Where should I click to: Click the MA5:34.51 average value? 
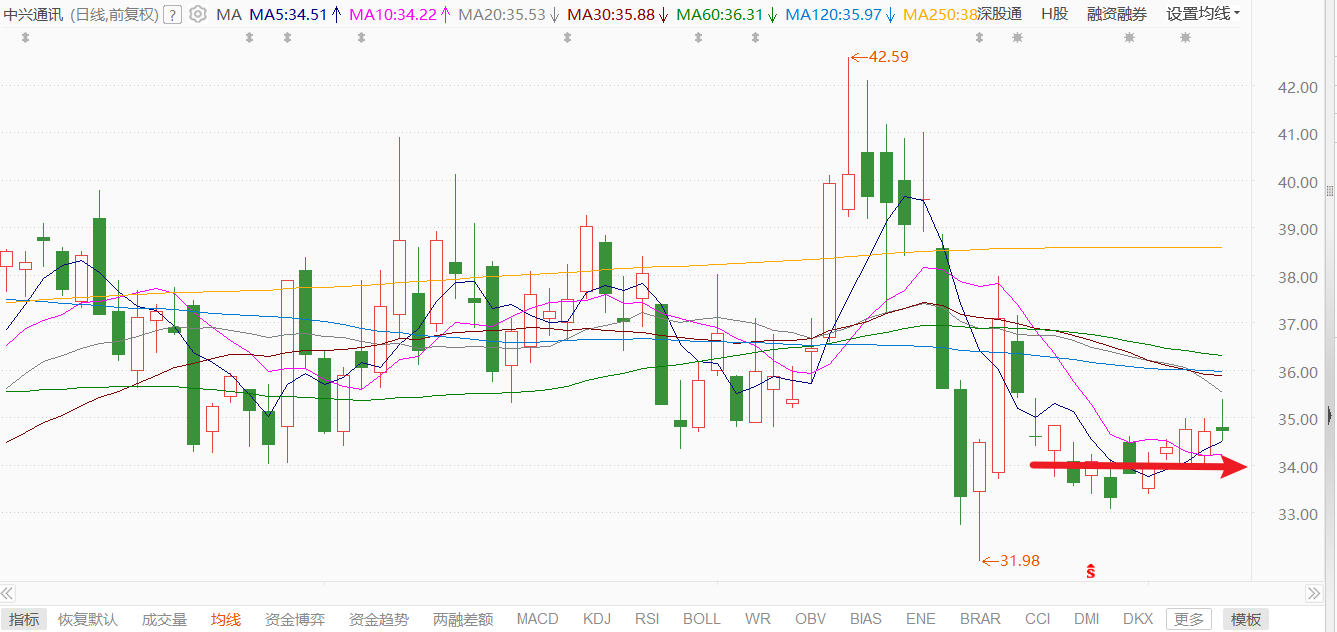(288, 14)
